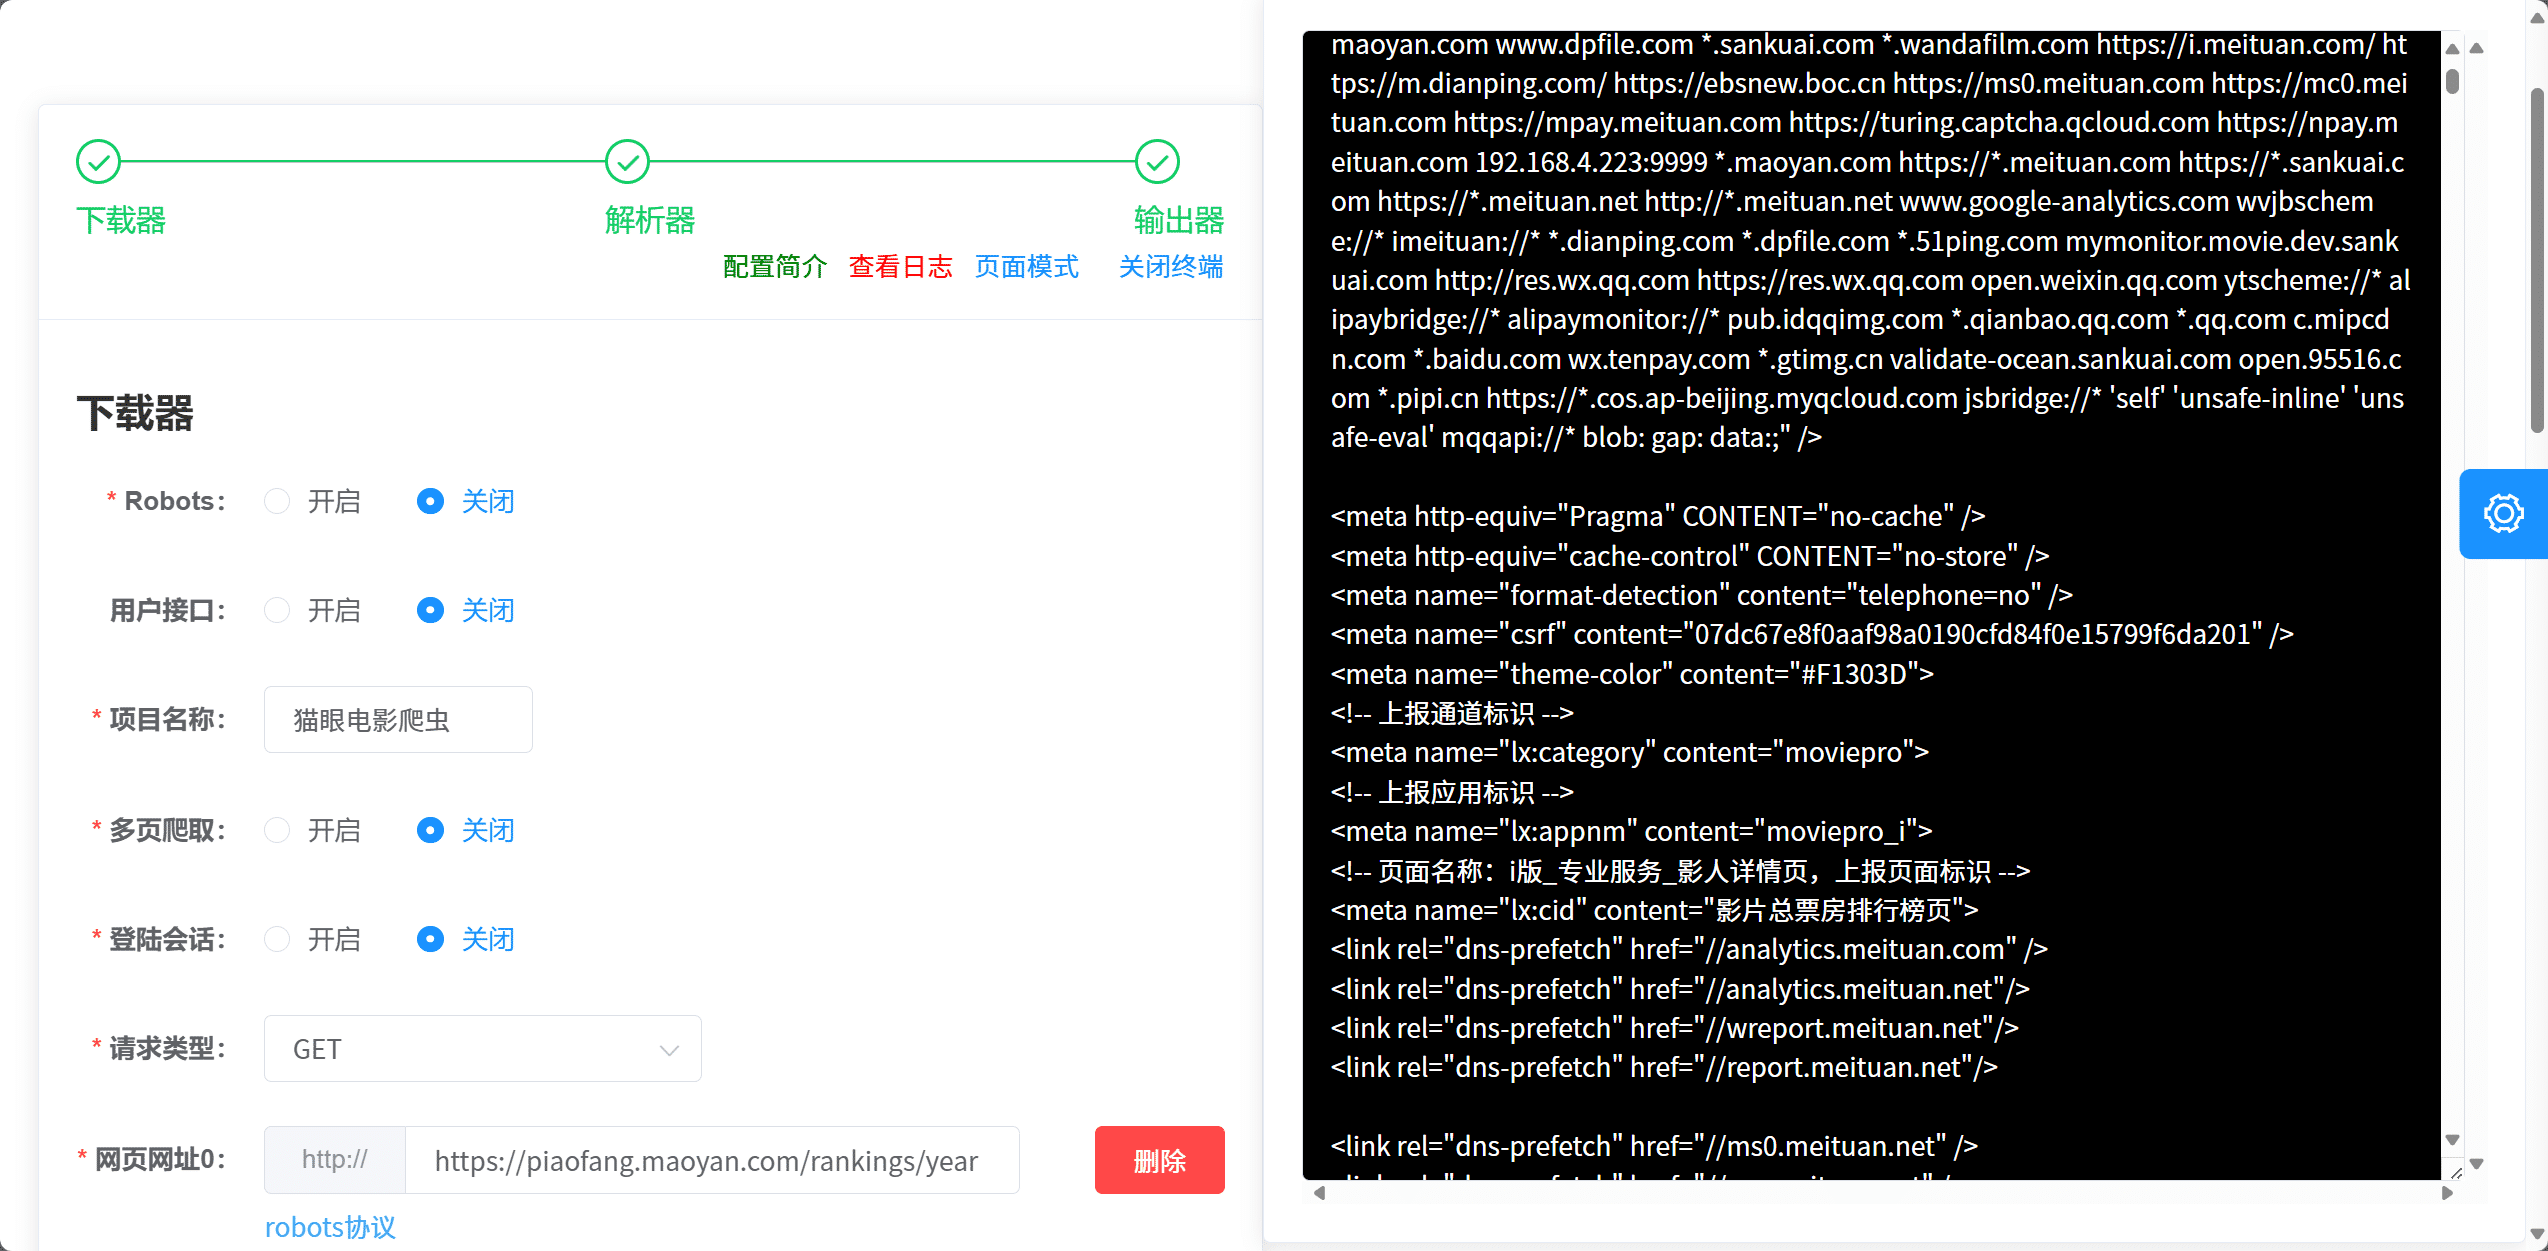
Task: Enable Robots with 开启 radio
Action: tap(277, 501)
